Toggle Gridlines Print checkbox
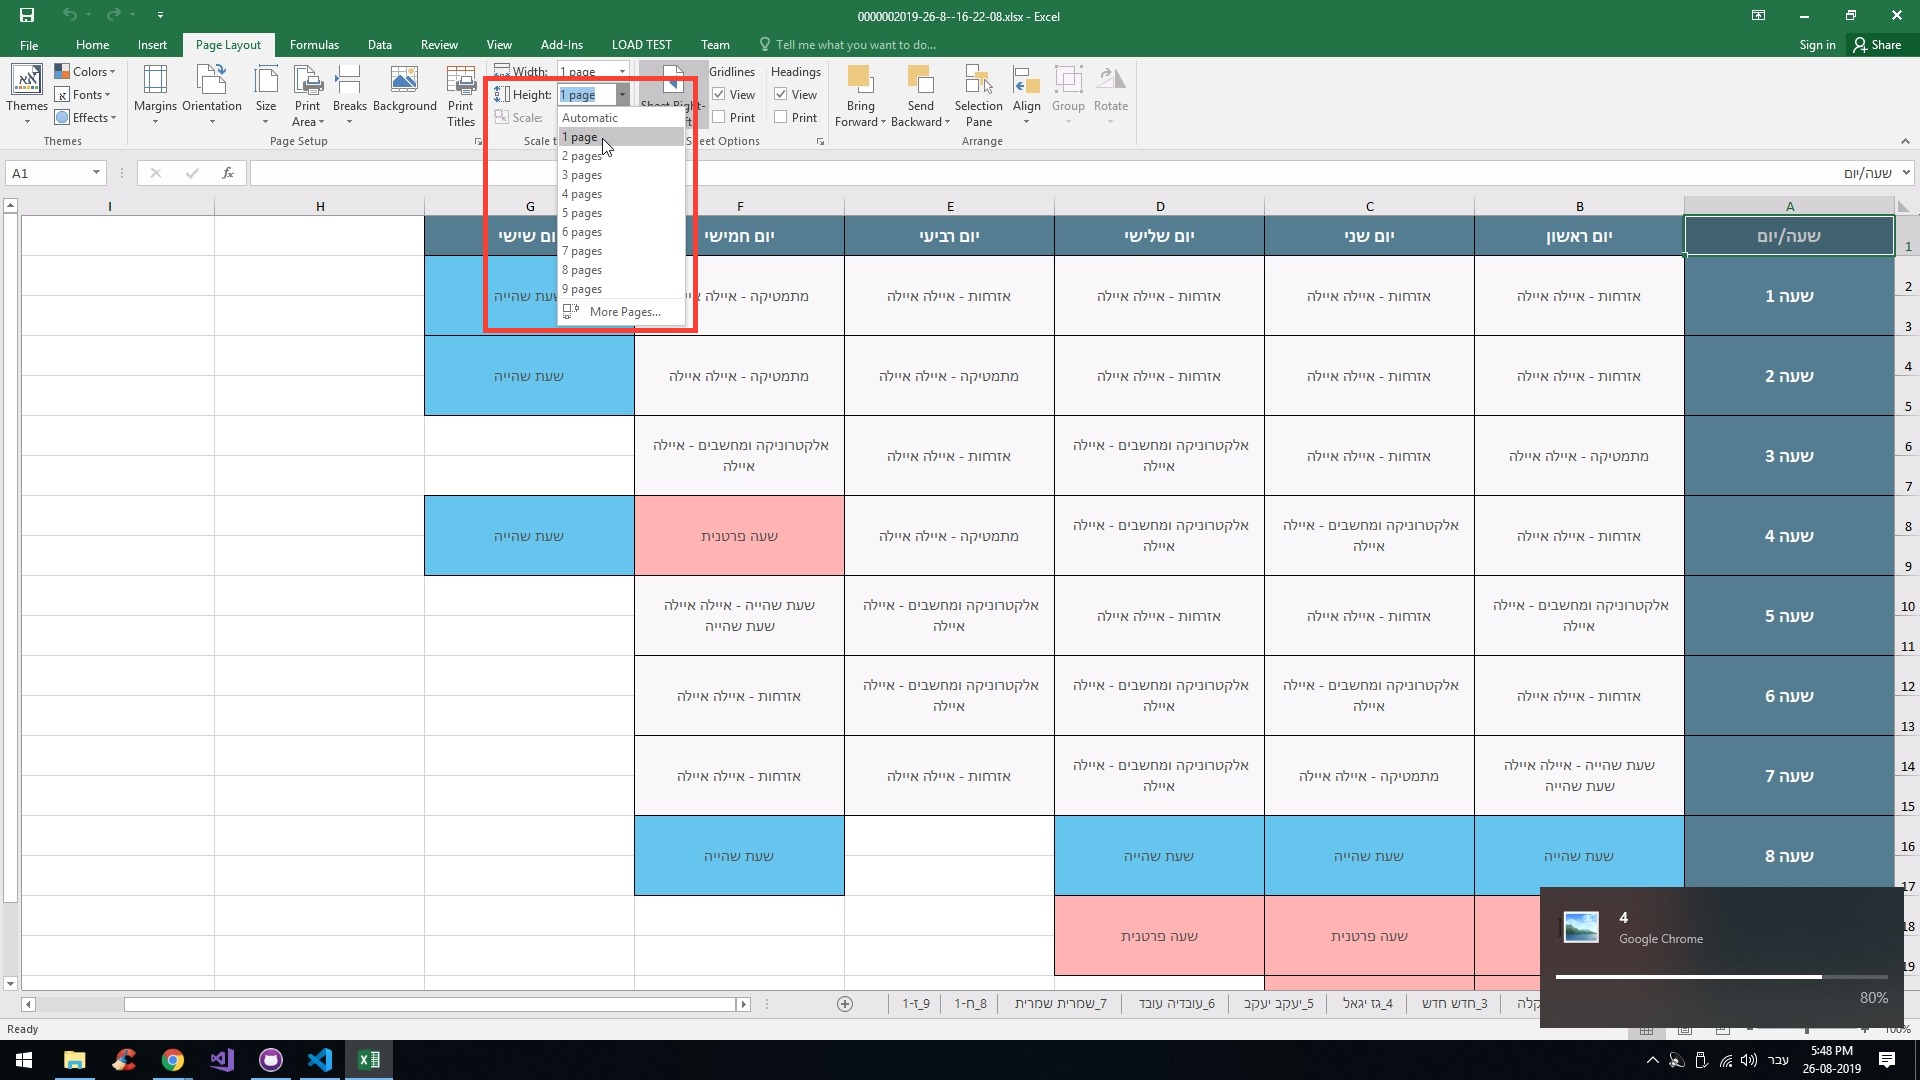 point(719,117)
